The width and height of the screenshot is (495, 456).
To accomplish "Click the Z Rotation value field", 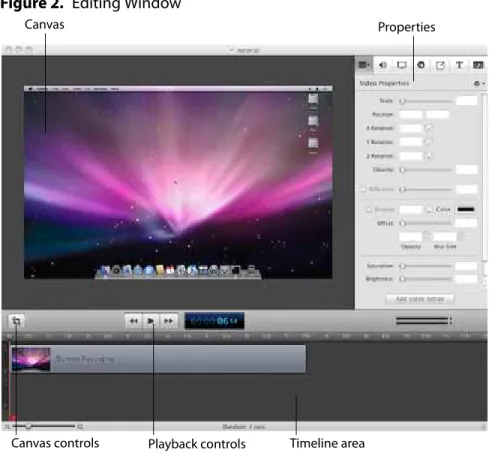I will (411, 156).
